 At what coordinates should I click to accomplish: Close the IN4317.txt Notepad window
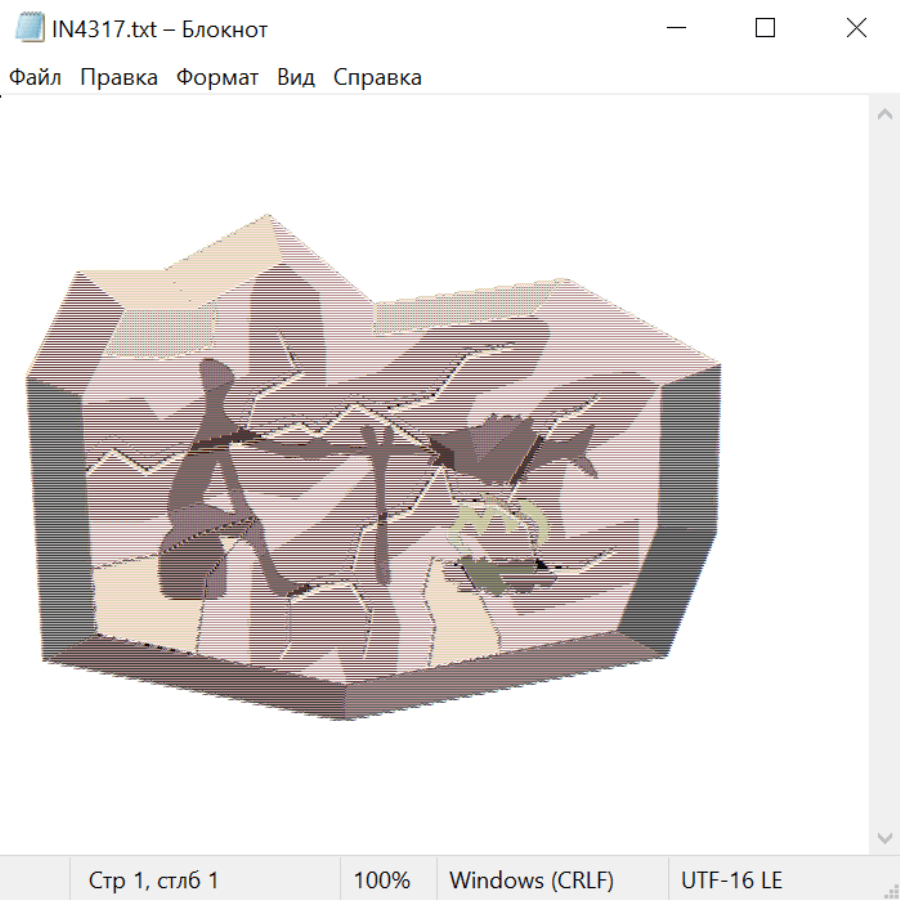coord(856,28)
